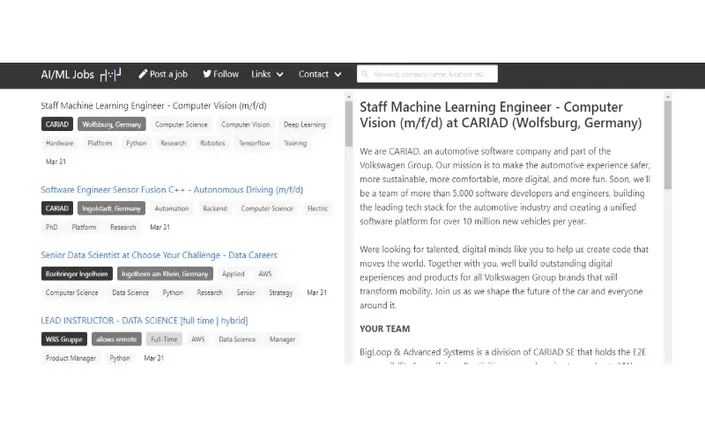Select the Hardware tag

click(59, 143)
